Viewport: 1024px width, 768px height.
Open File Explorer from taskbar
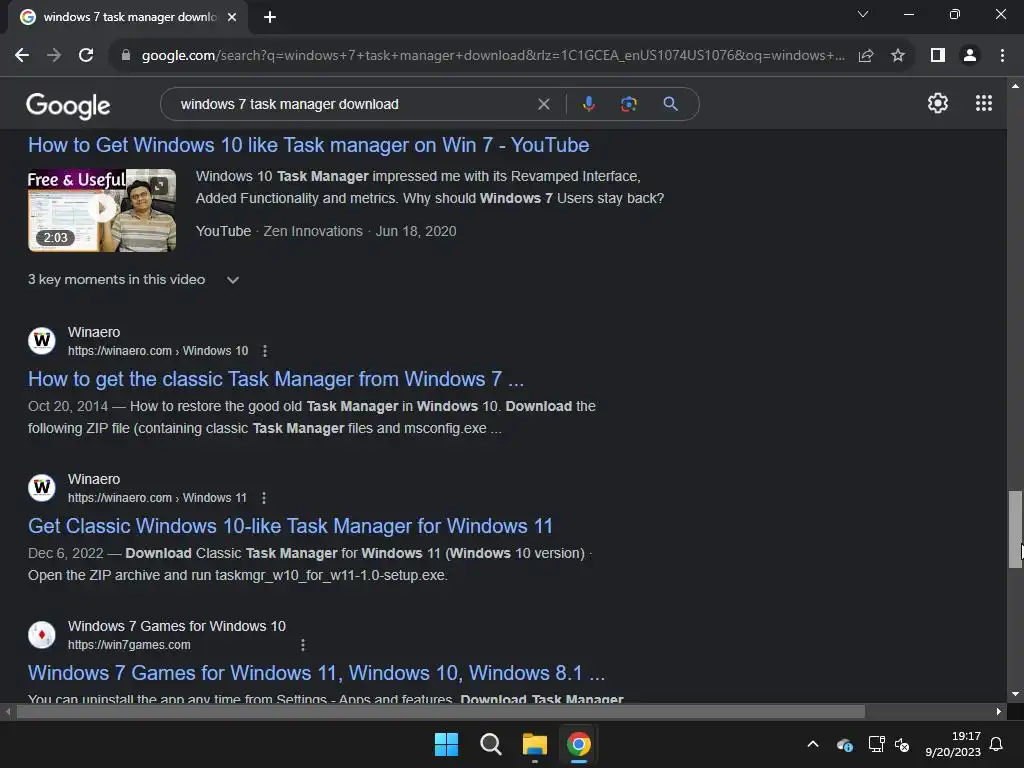coord(535,744)
